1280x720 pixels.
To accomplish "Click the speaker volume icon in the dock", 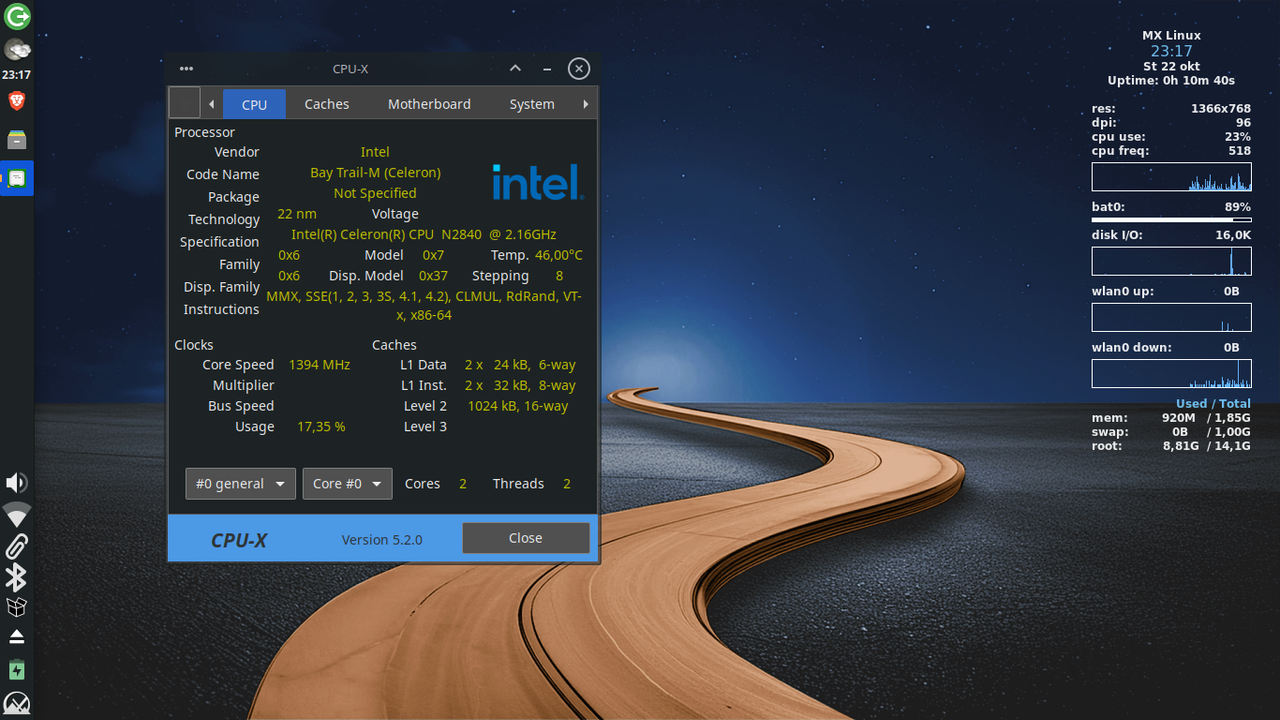I will (x=16, y=482).
